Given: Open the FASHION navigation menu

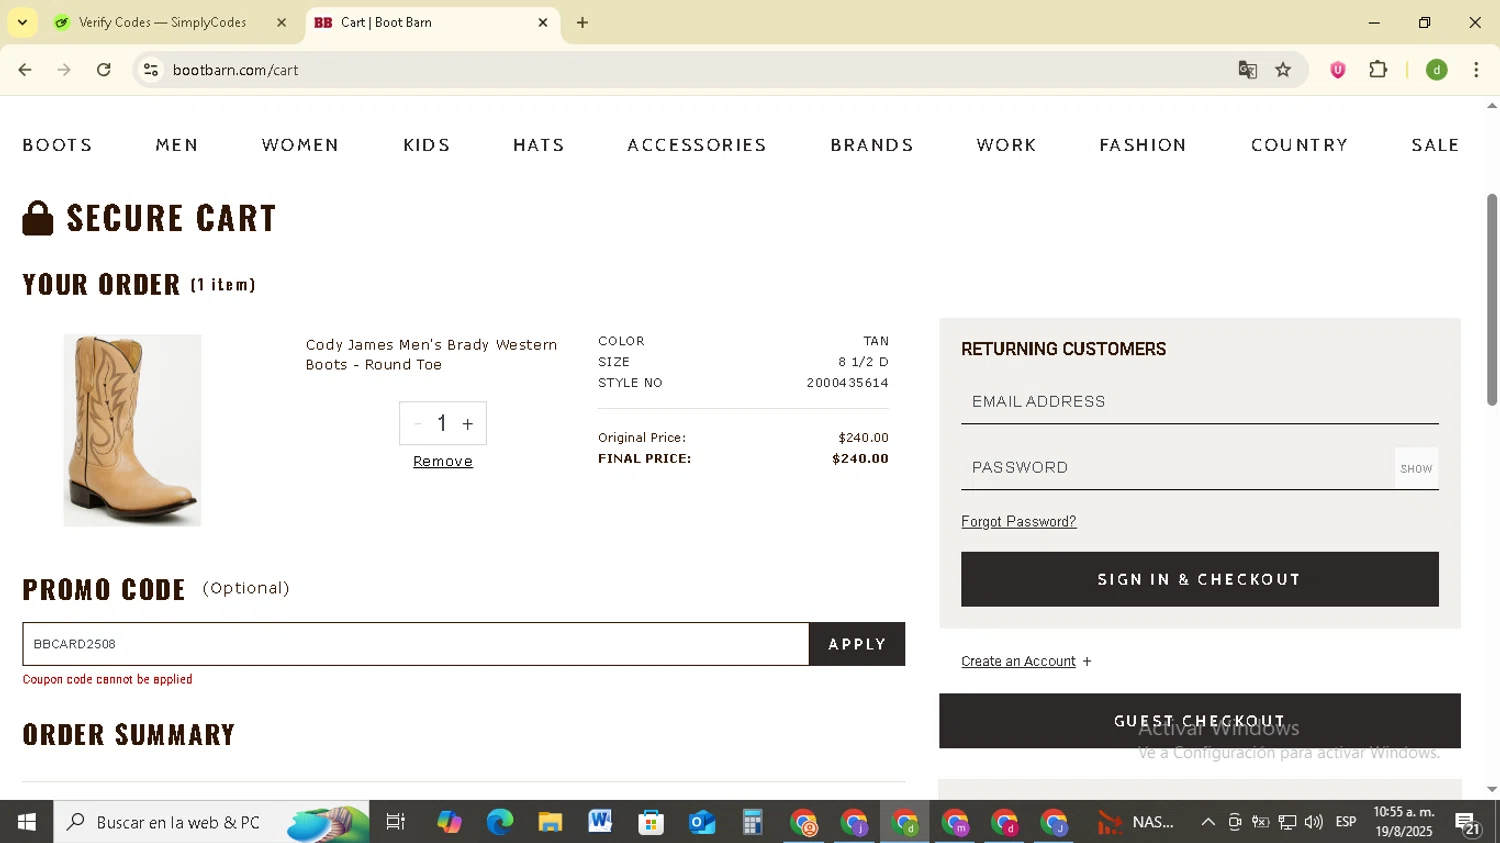Looking at the screenshot, I should coord(1143,145).
